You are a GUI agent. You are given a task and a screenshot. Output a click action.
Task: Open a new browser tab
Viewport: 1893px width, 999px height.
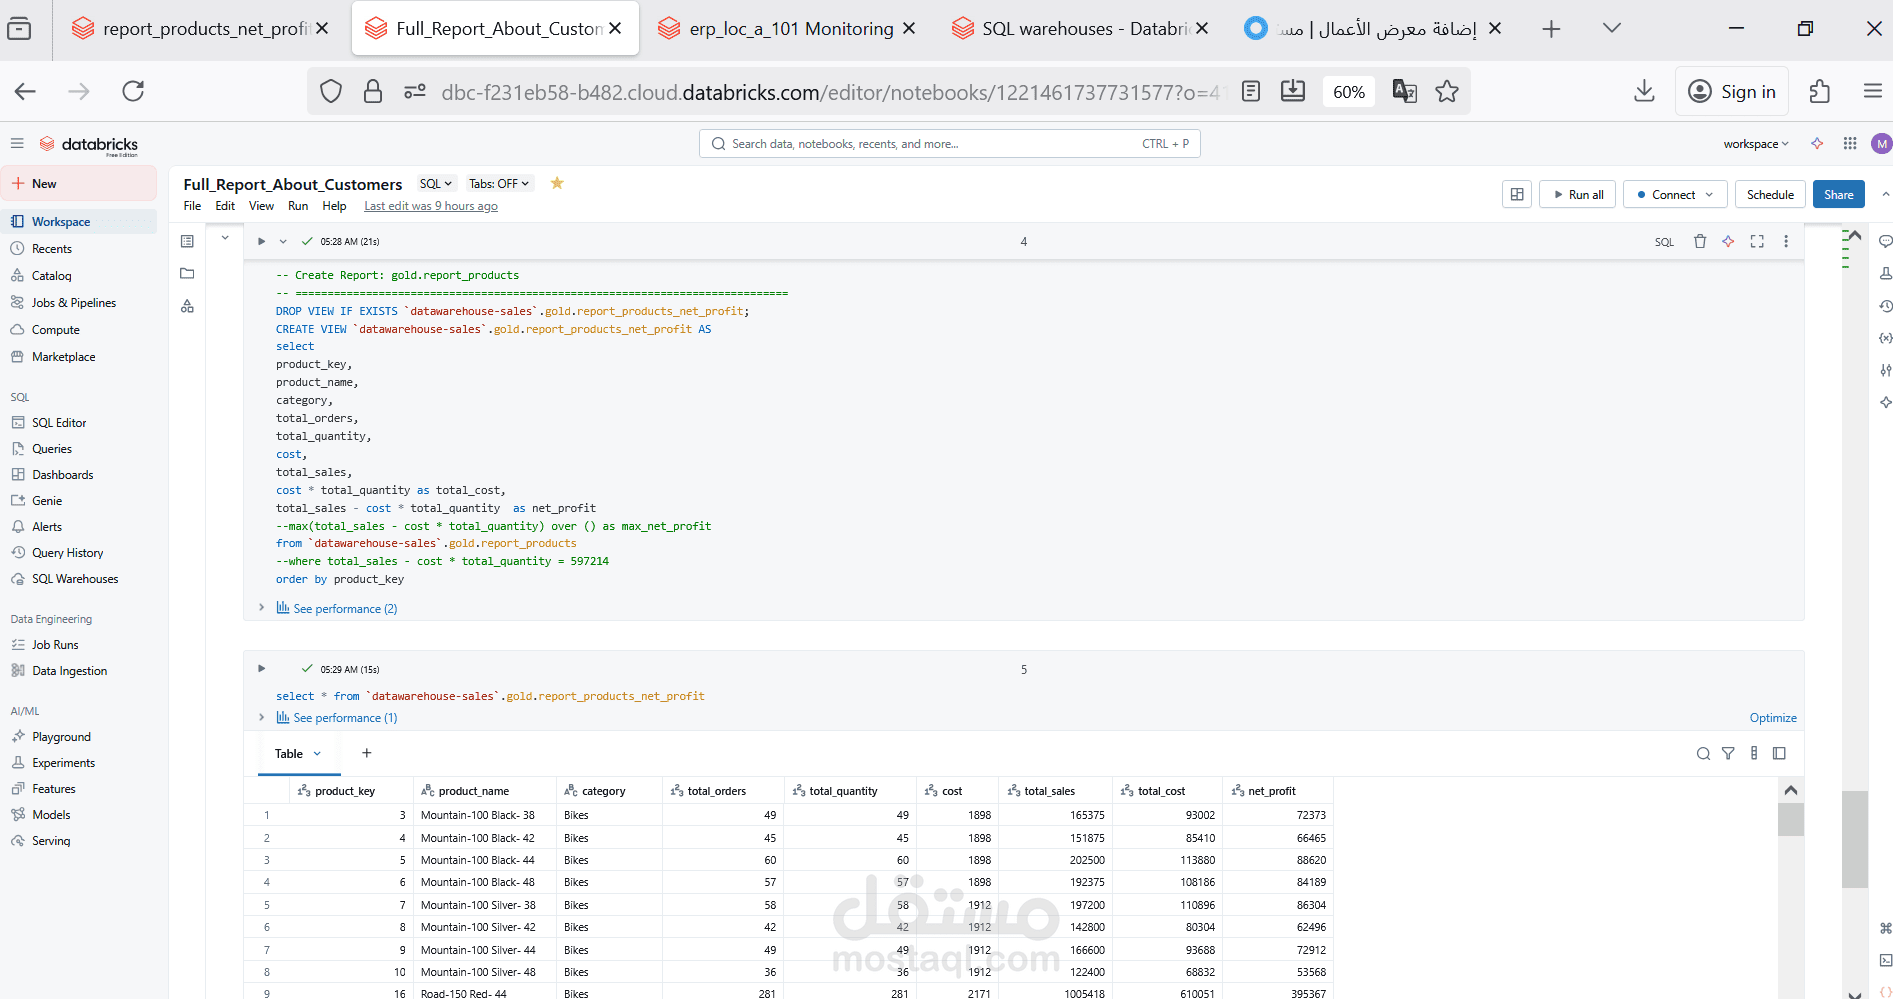[1551, 29]
